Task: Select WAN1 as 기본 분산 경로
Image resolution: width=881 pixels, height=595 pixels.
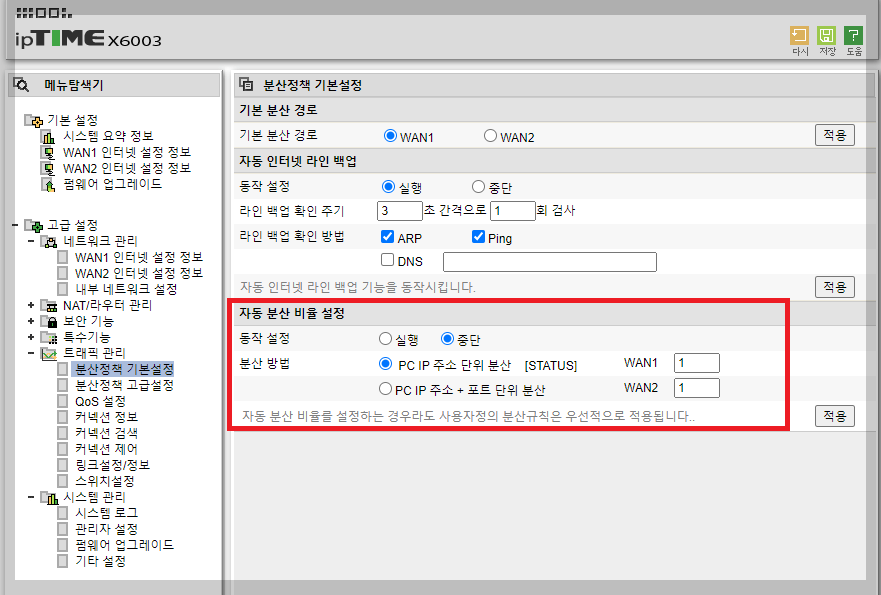Action: pos(390,136)
